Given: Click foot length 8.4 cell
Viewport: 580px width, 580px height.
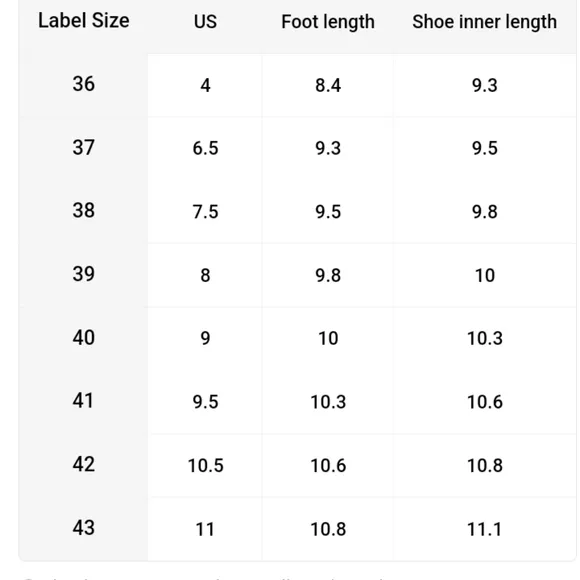Looking at the screenshot, I should 328,85.
